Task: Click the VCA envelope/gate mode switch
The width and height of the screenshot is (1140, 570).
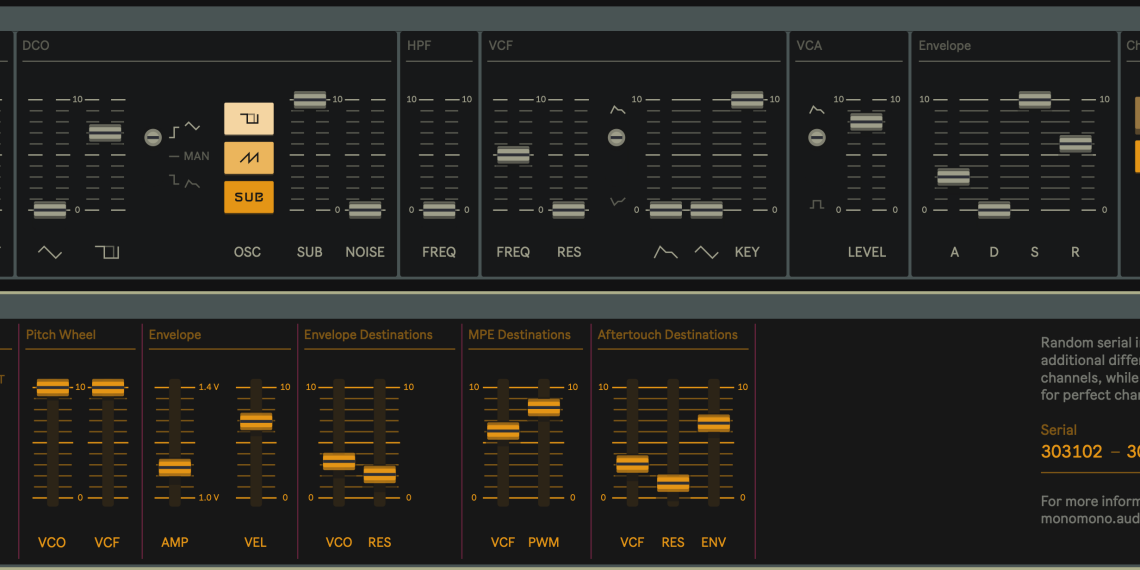Action: [817, 138]
